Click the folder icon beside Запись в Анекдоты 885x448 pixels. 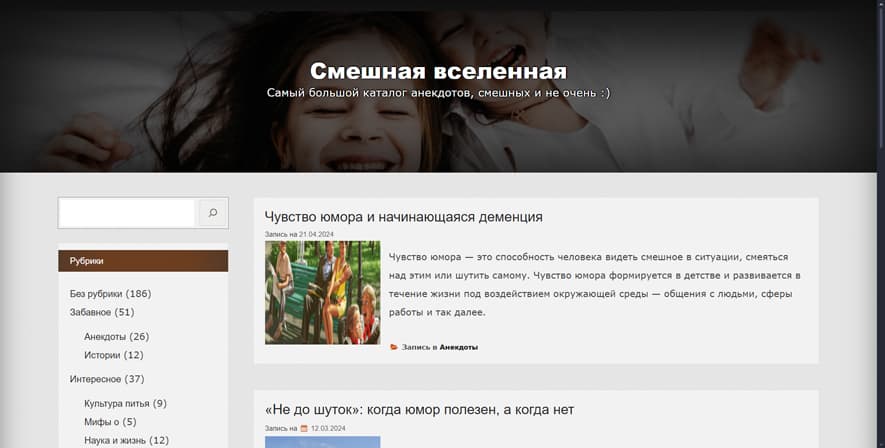394,347
